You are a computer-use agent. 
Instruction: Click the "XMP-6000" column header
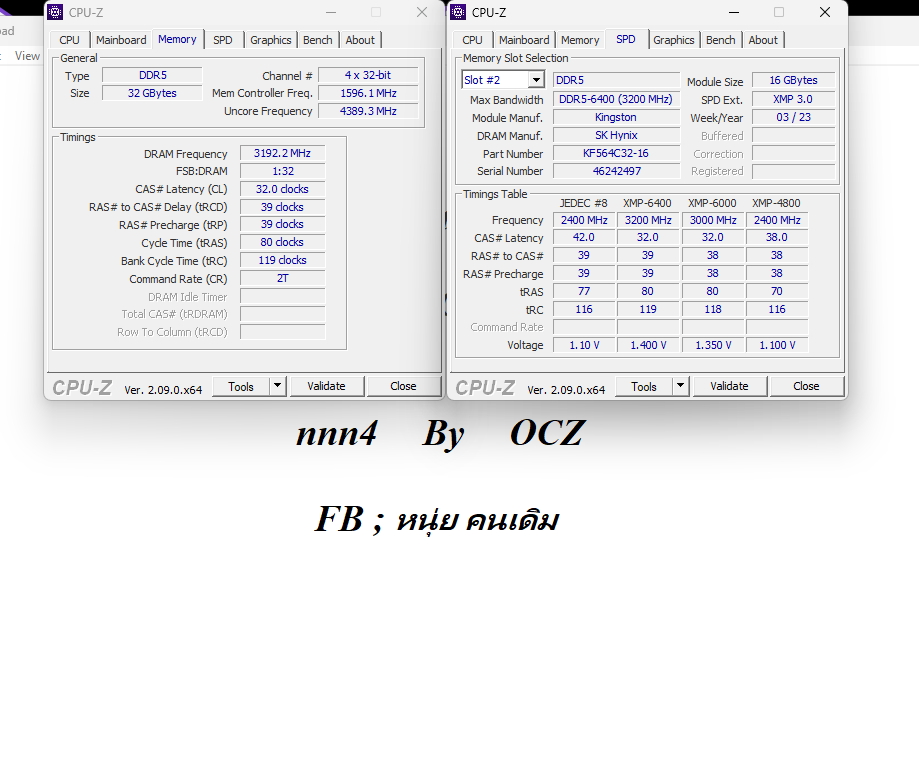(712, 203)
